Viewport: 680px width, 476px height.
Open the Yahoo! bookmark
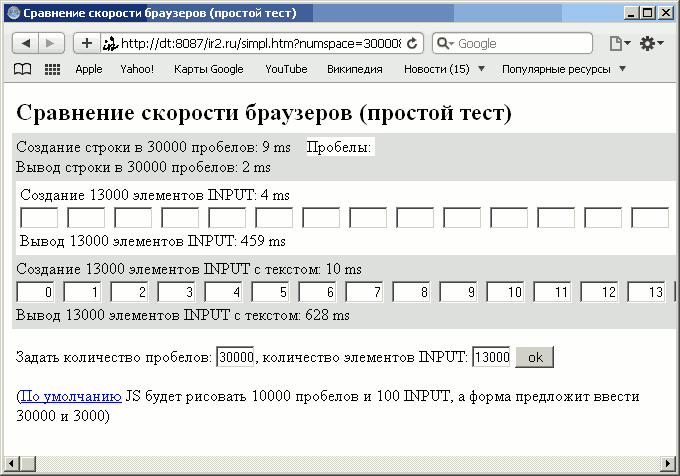(x=137, y=69)
